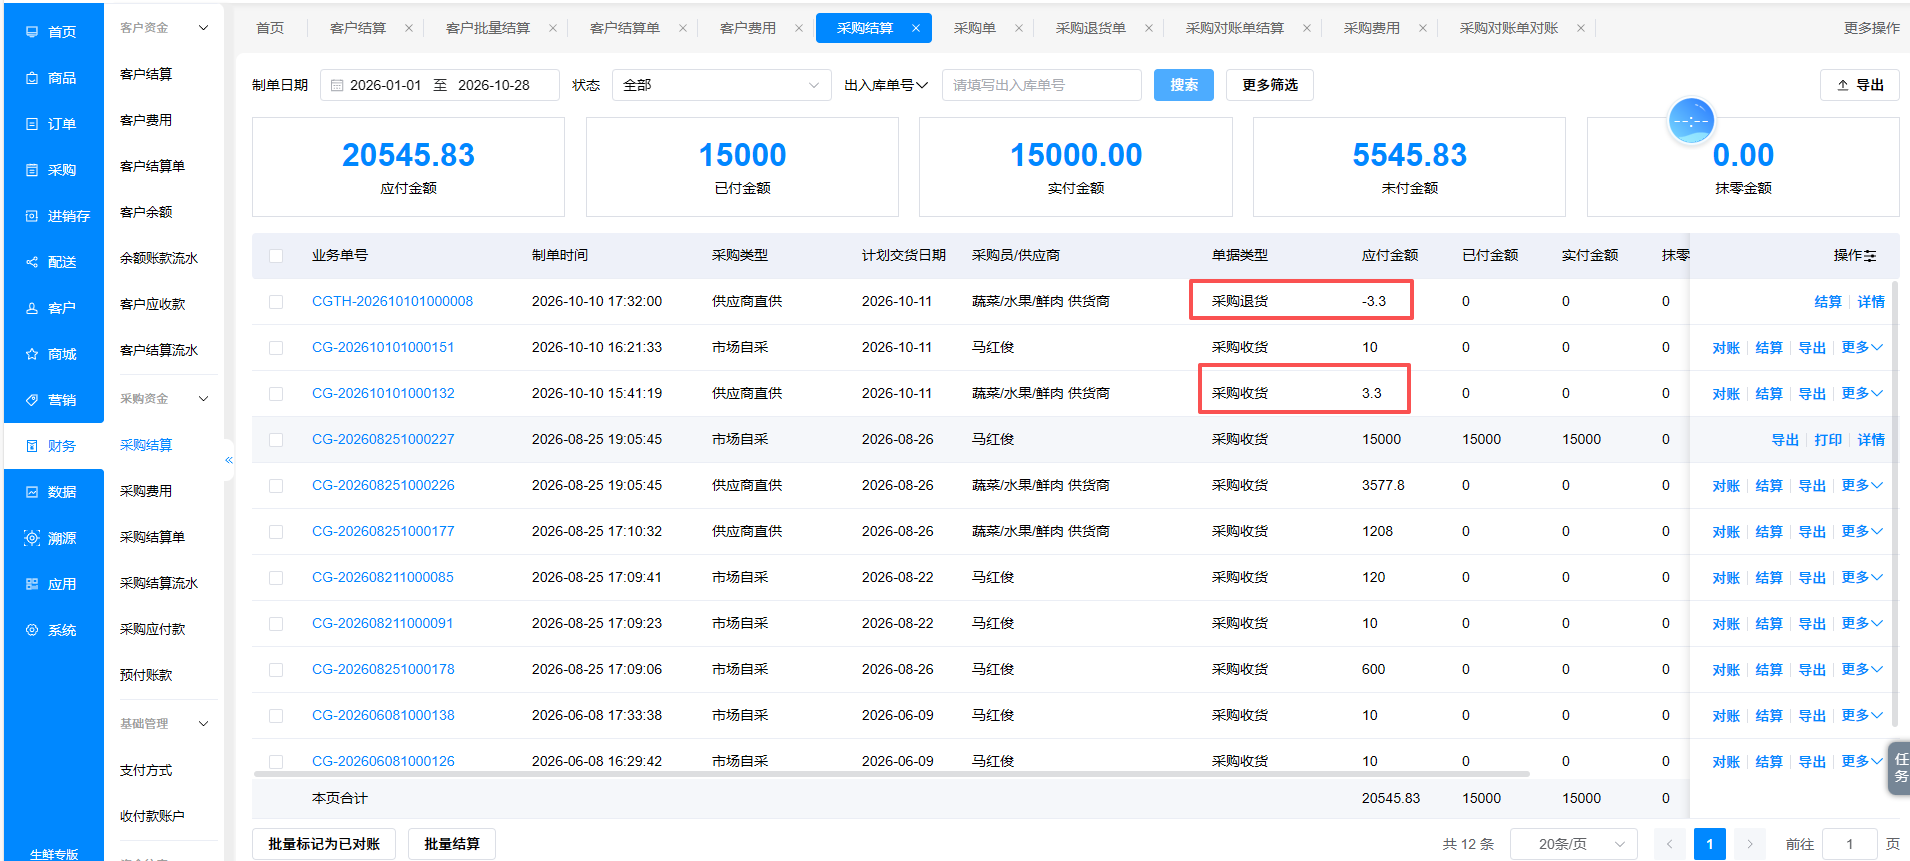Open the 应用 sidebar icon
The width and height of the screenshot is (1910, 861).
pos(32,584)
